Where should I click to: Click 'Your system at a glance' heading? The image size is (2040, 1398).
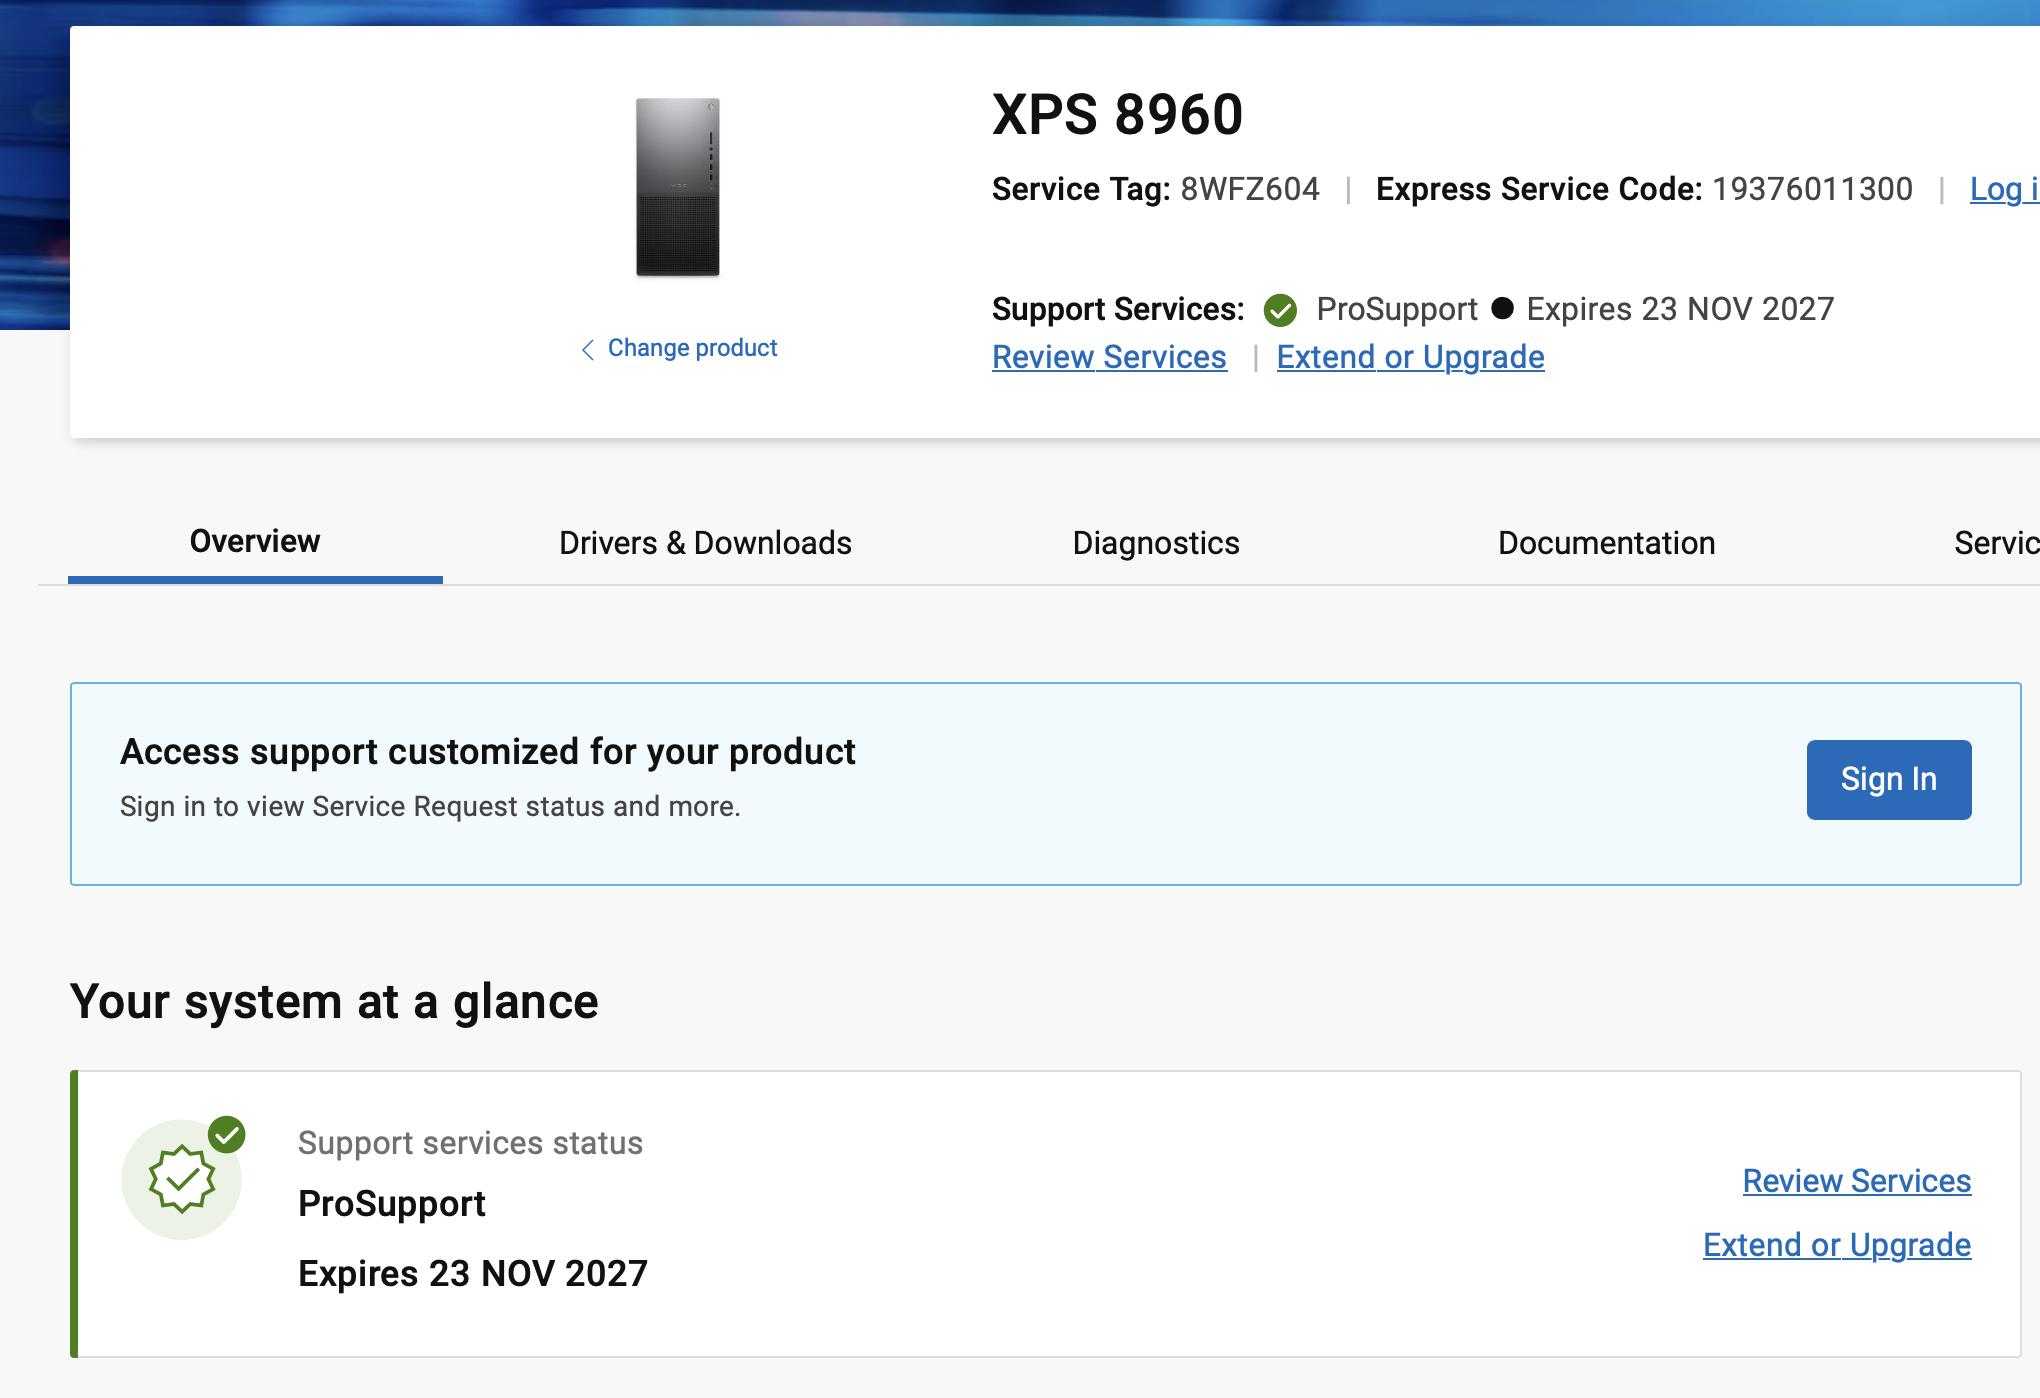pyautogui.click(x=334, y=1001)
